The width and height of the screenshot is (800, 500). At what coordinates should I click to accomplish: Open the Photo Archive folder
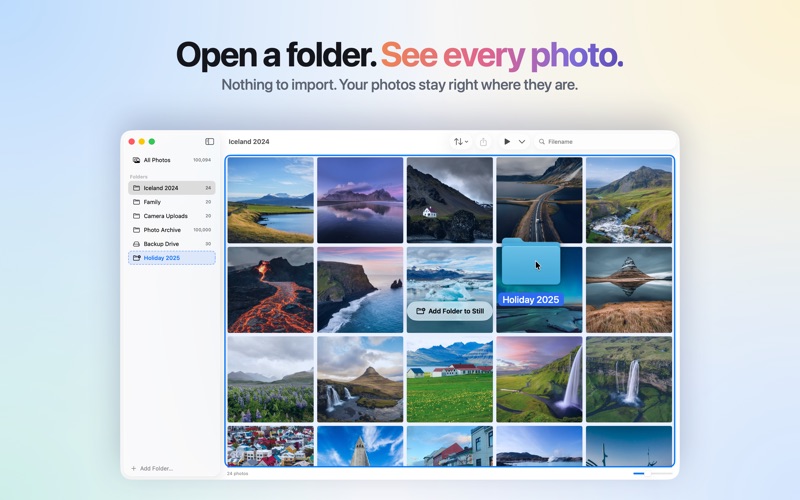tap(171, 230)
